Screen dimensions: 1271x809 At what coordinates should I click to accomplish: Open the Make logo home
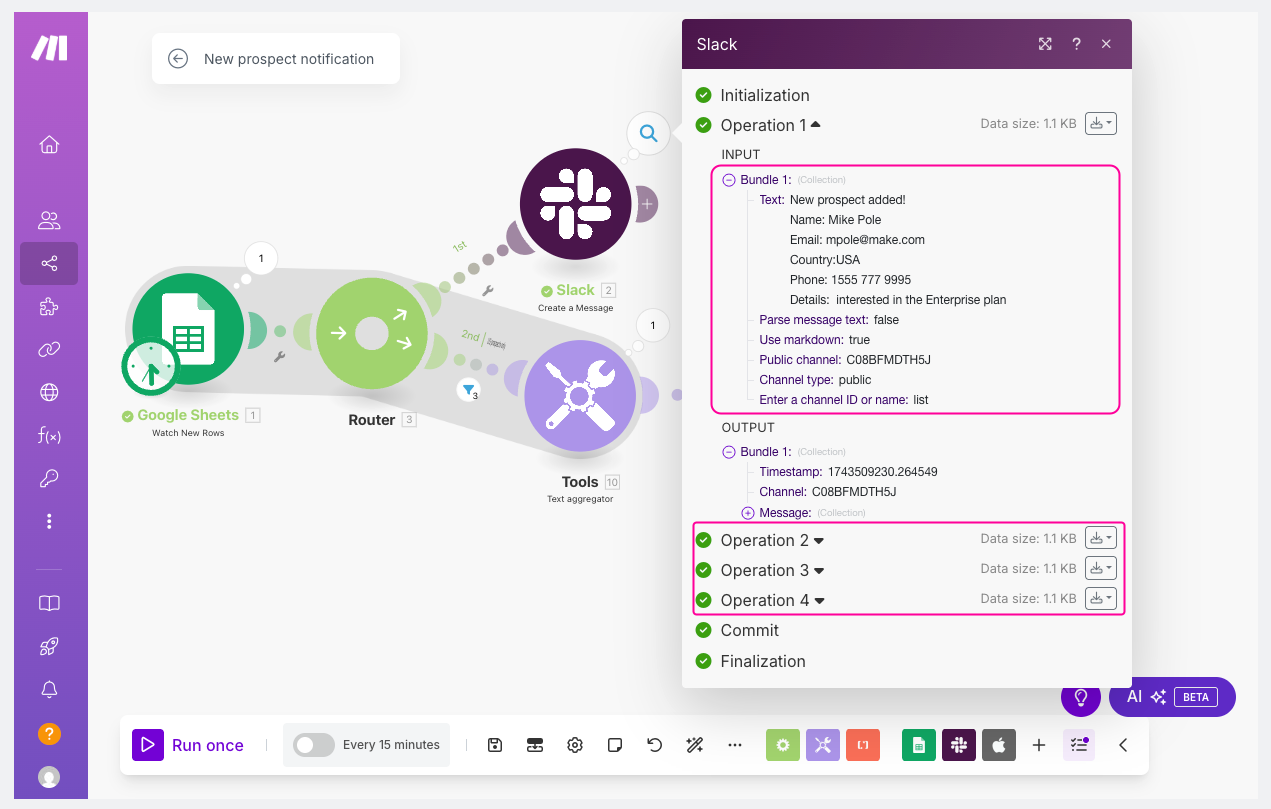[49, 47]
